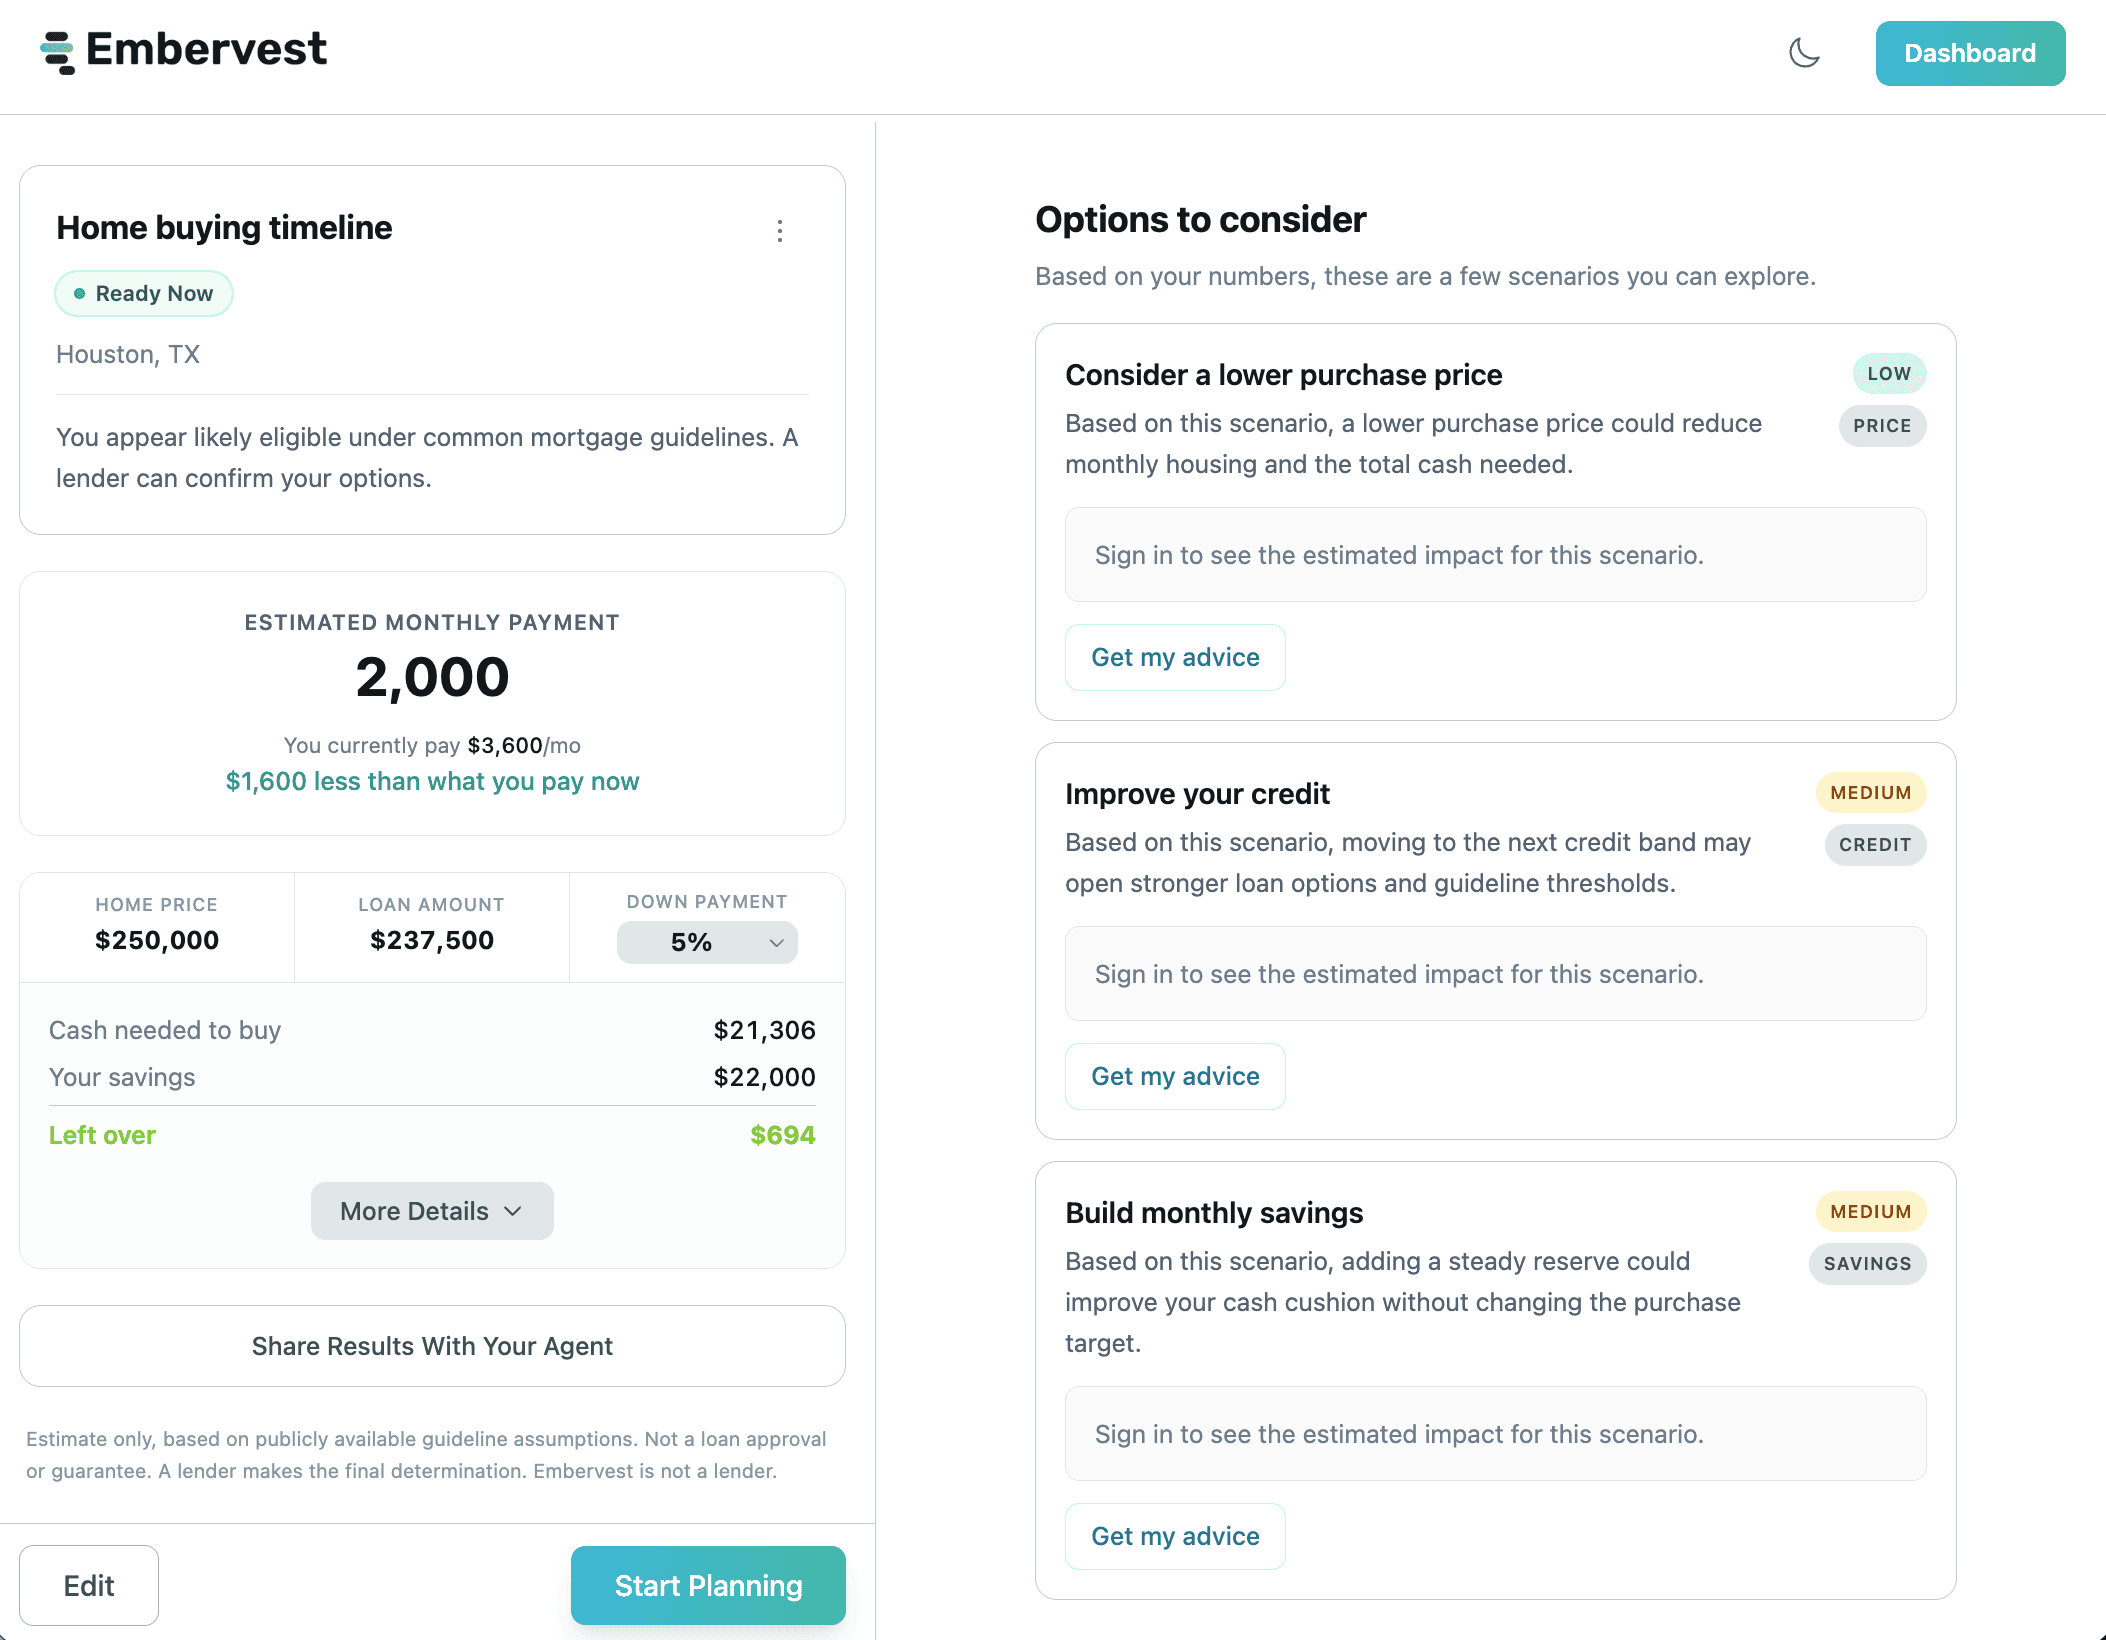This screenshot has width=2106, height=1640.
Task: Open the Down Payment 5% dropdown
Action: pyautogui.click(x=706, y=942)
